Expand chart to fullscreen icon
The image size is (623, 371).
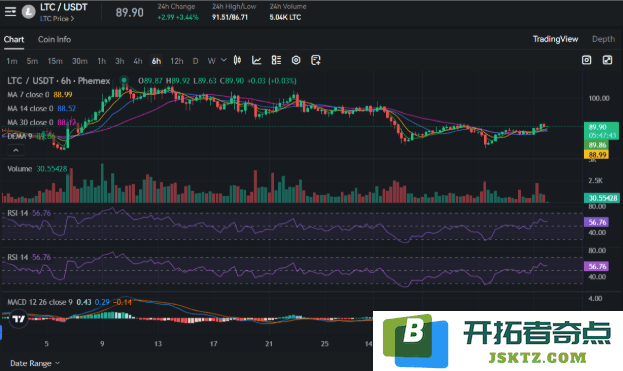pos(607,60)
